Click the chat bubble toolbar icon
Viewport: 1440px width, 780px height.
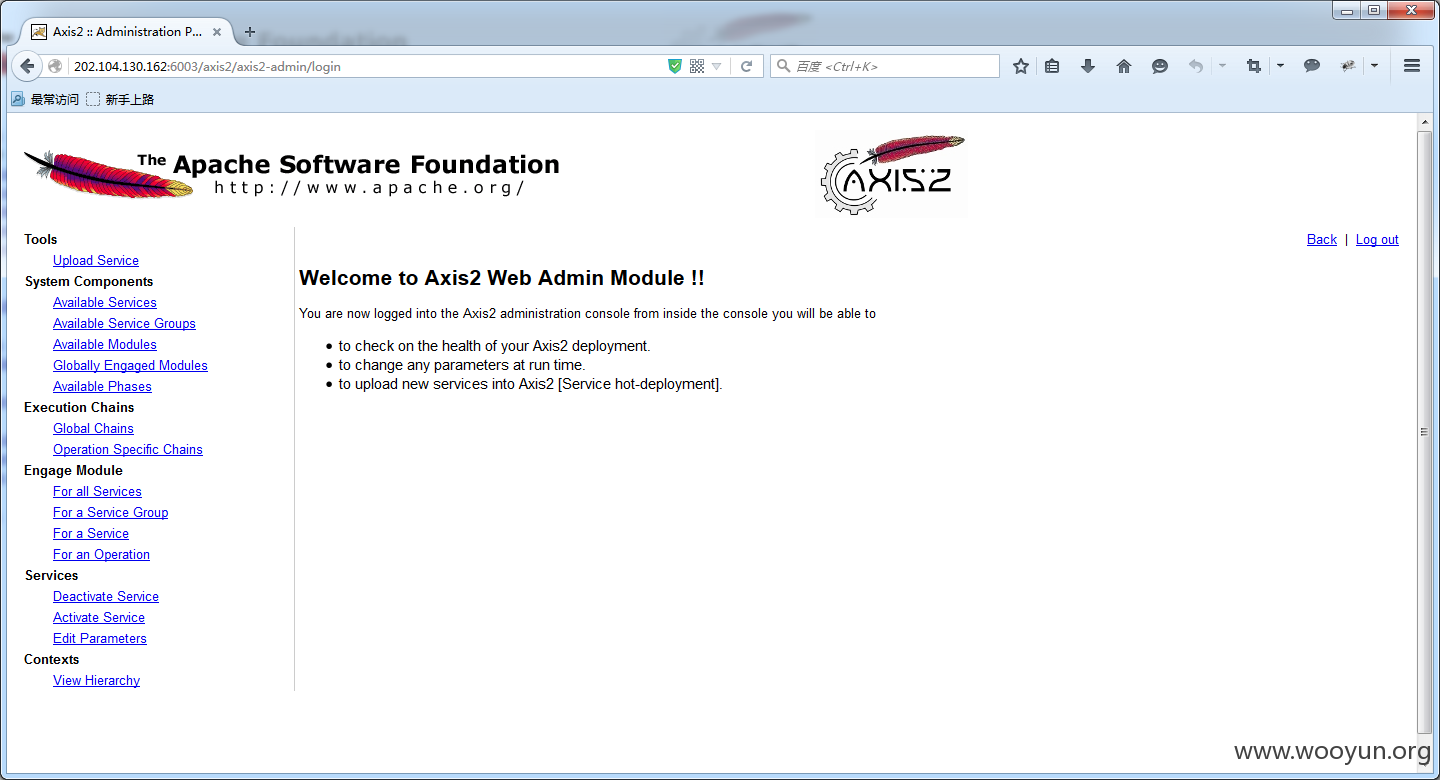point(1312,66)
